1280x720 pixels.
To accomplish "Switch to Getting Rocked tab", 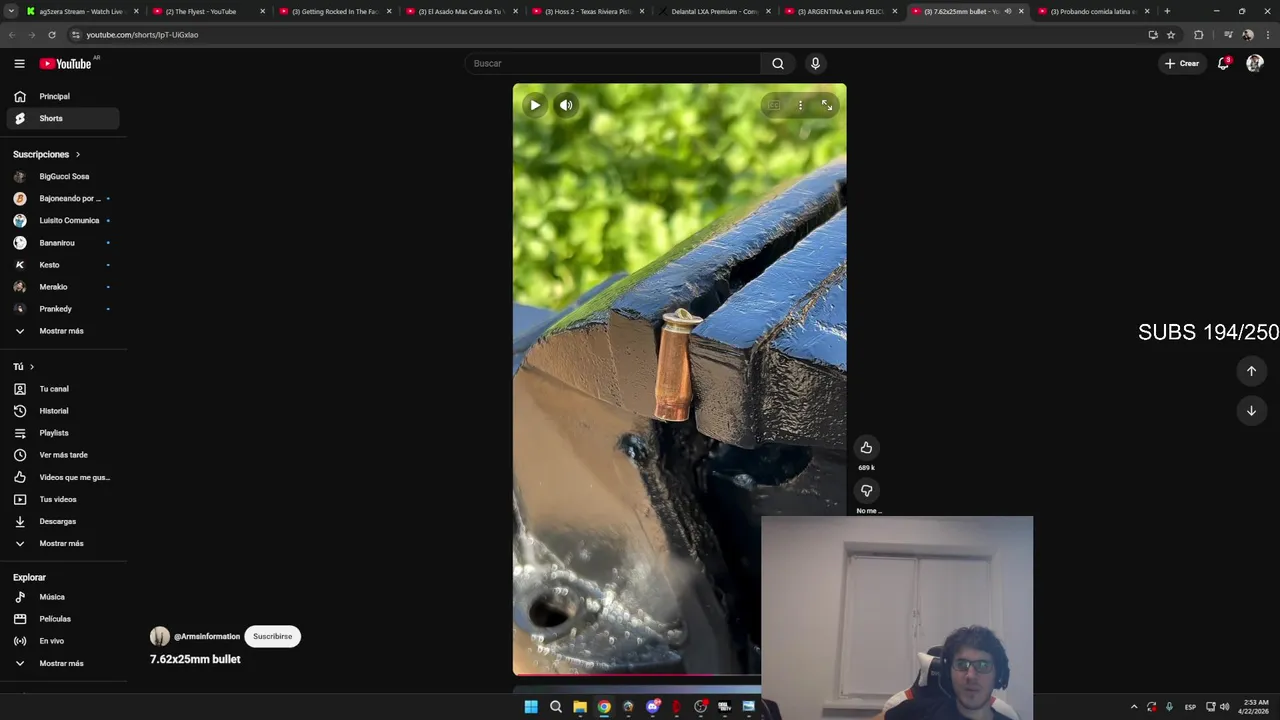I will 334,11.
